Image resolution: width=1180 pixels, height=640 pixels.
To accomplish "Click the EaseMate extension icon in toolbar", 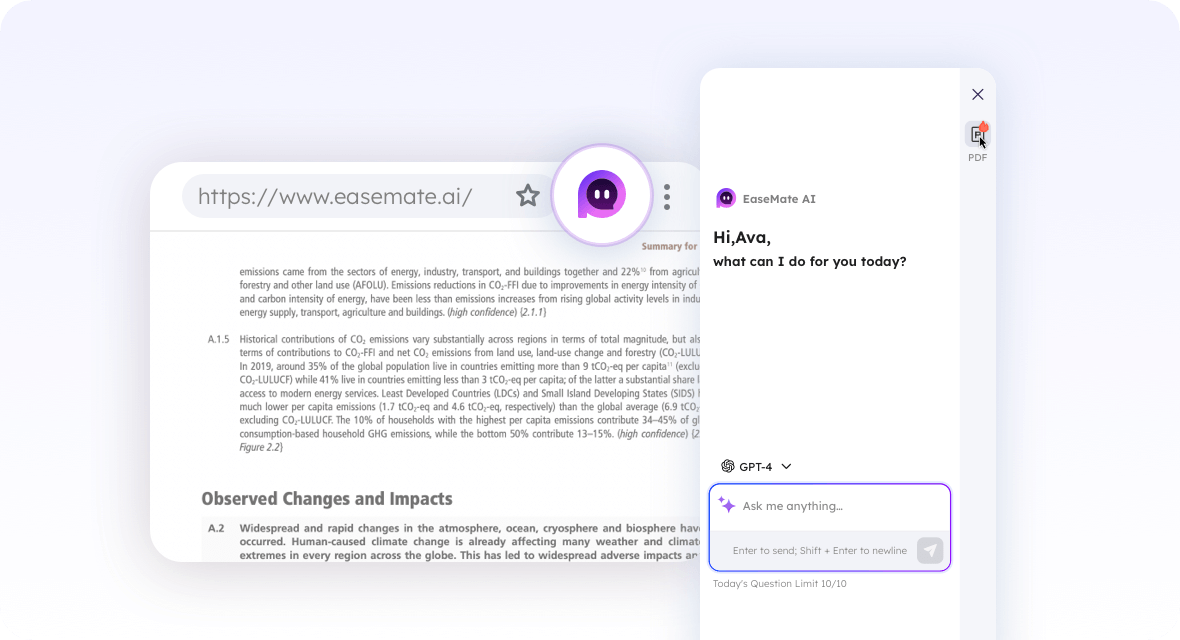I will (x=602, y=195).
